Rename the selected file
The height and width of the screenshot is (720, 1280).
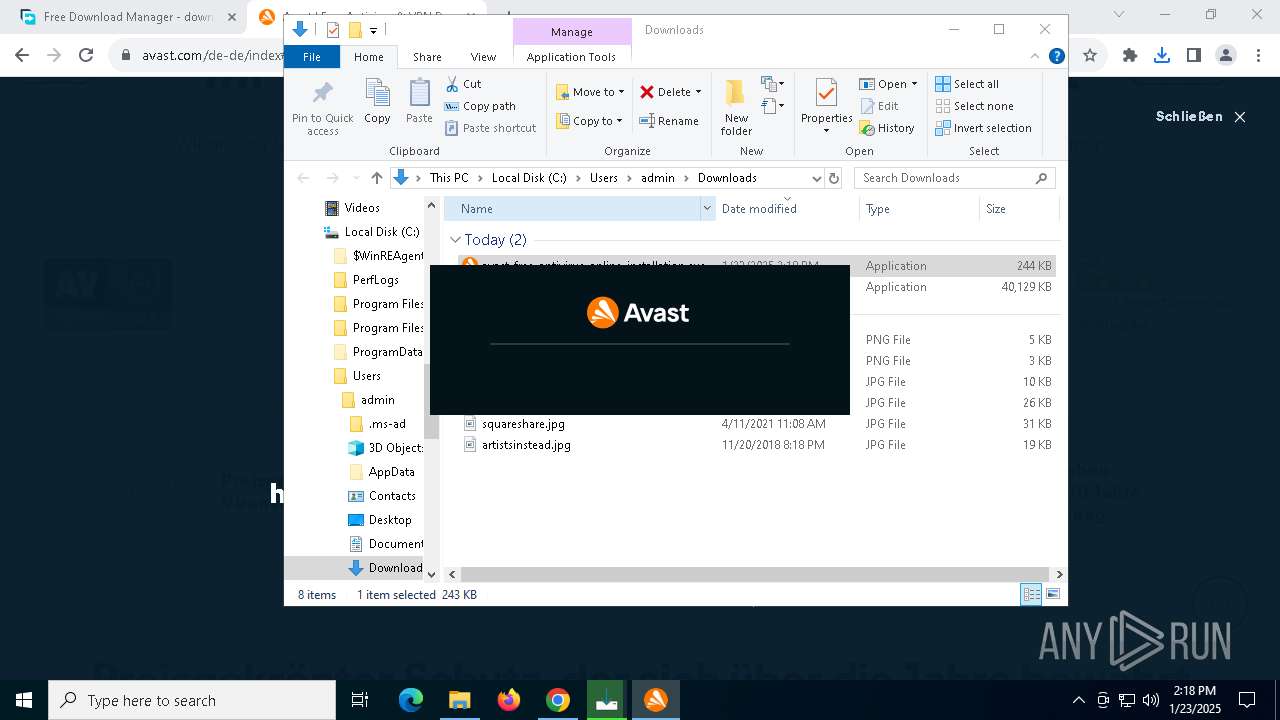coord(669,121)
